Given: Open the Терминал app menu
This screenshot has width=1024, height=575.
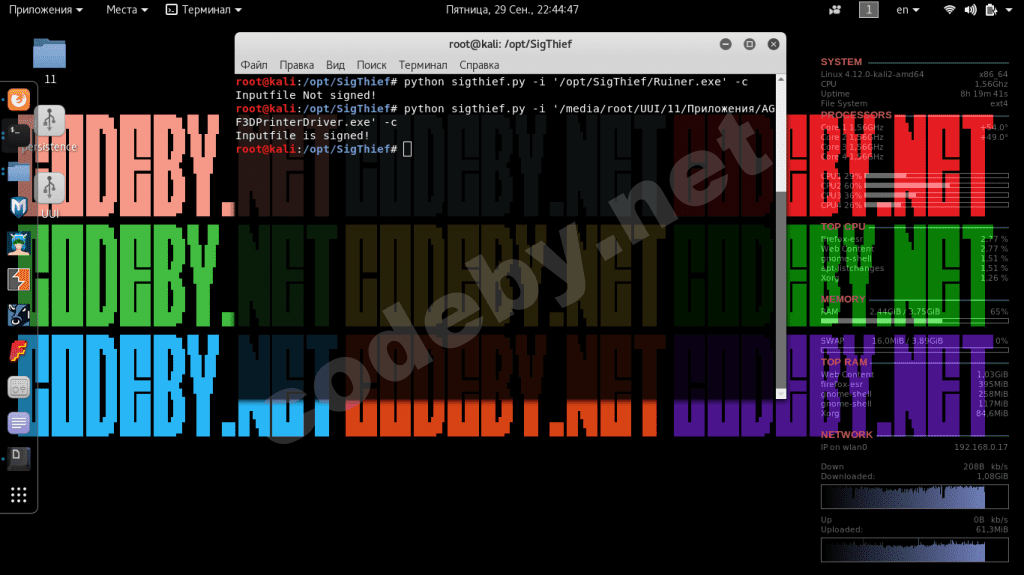Looking at the screenshot, I should (x=203, y=10).
